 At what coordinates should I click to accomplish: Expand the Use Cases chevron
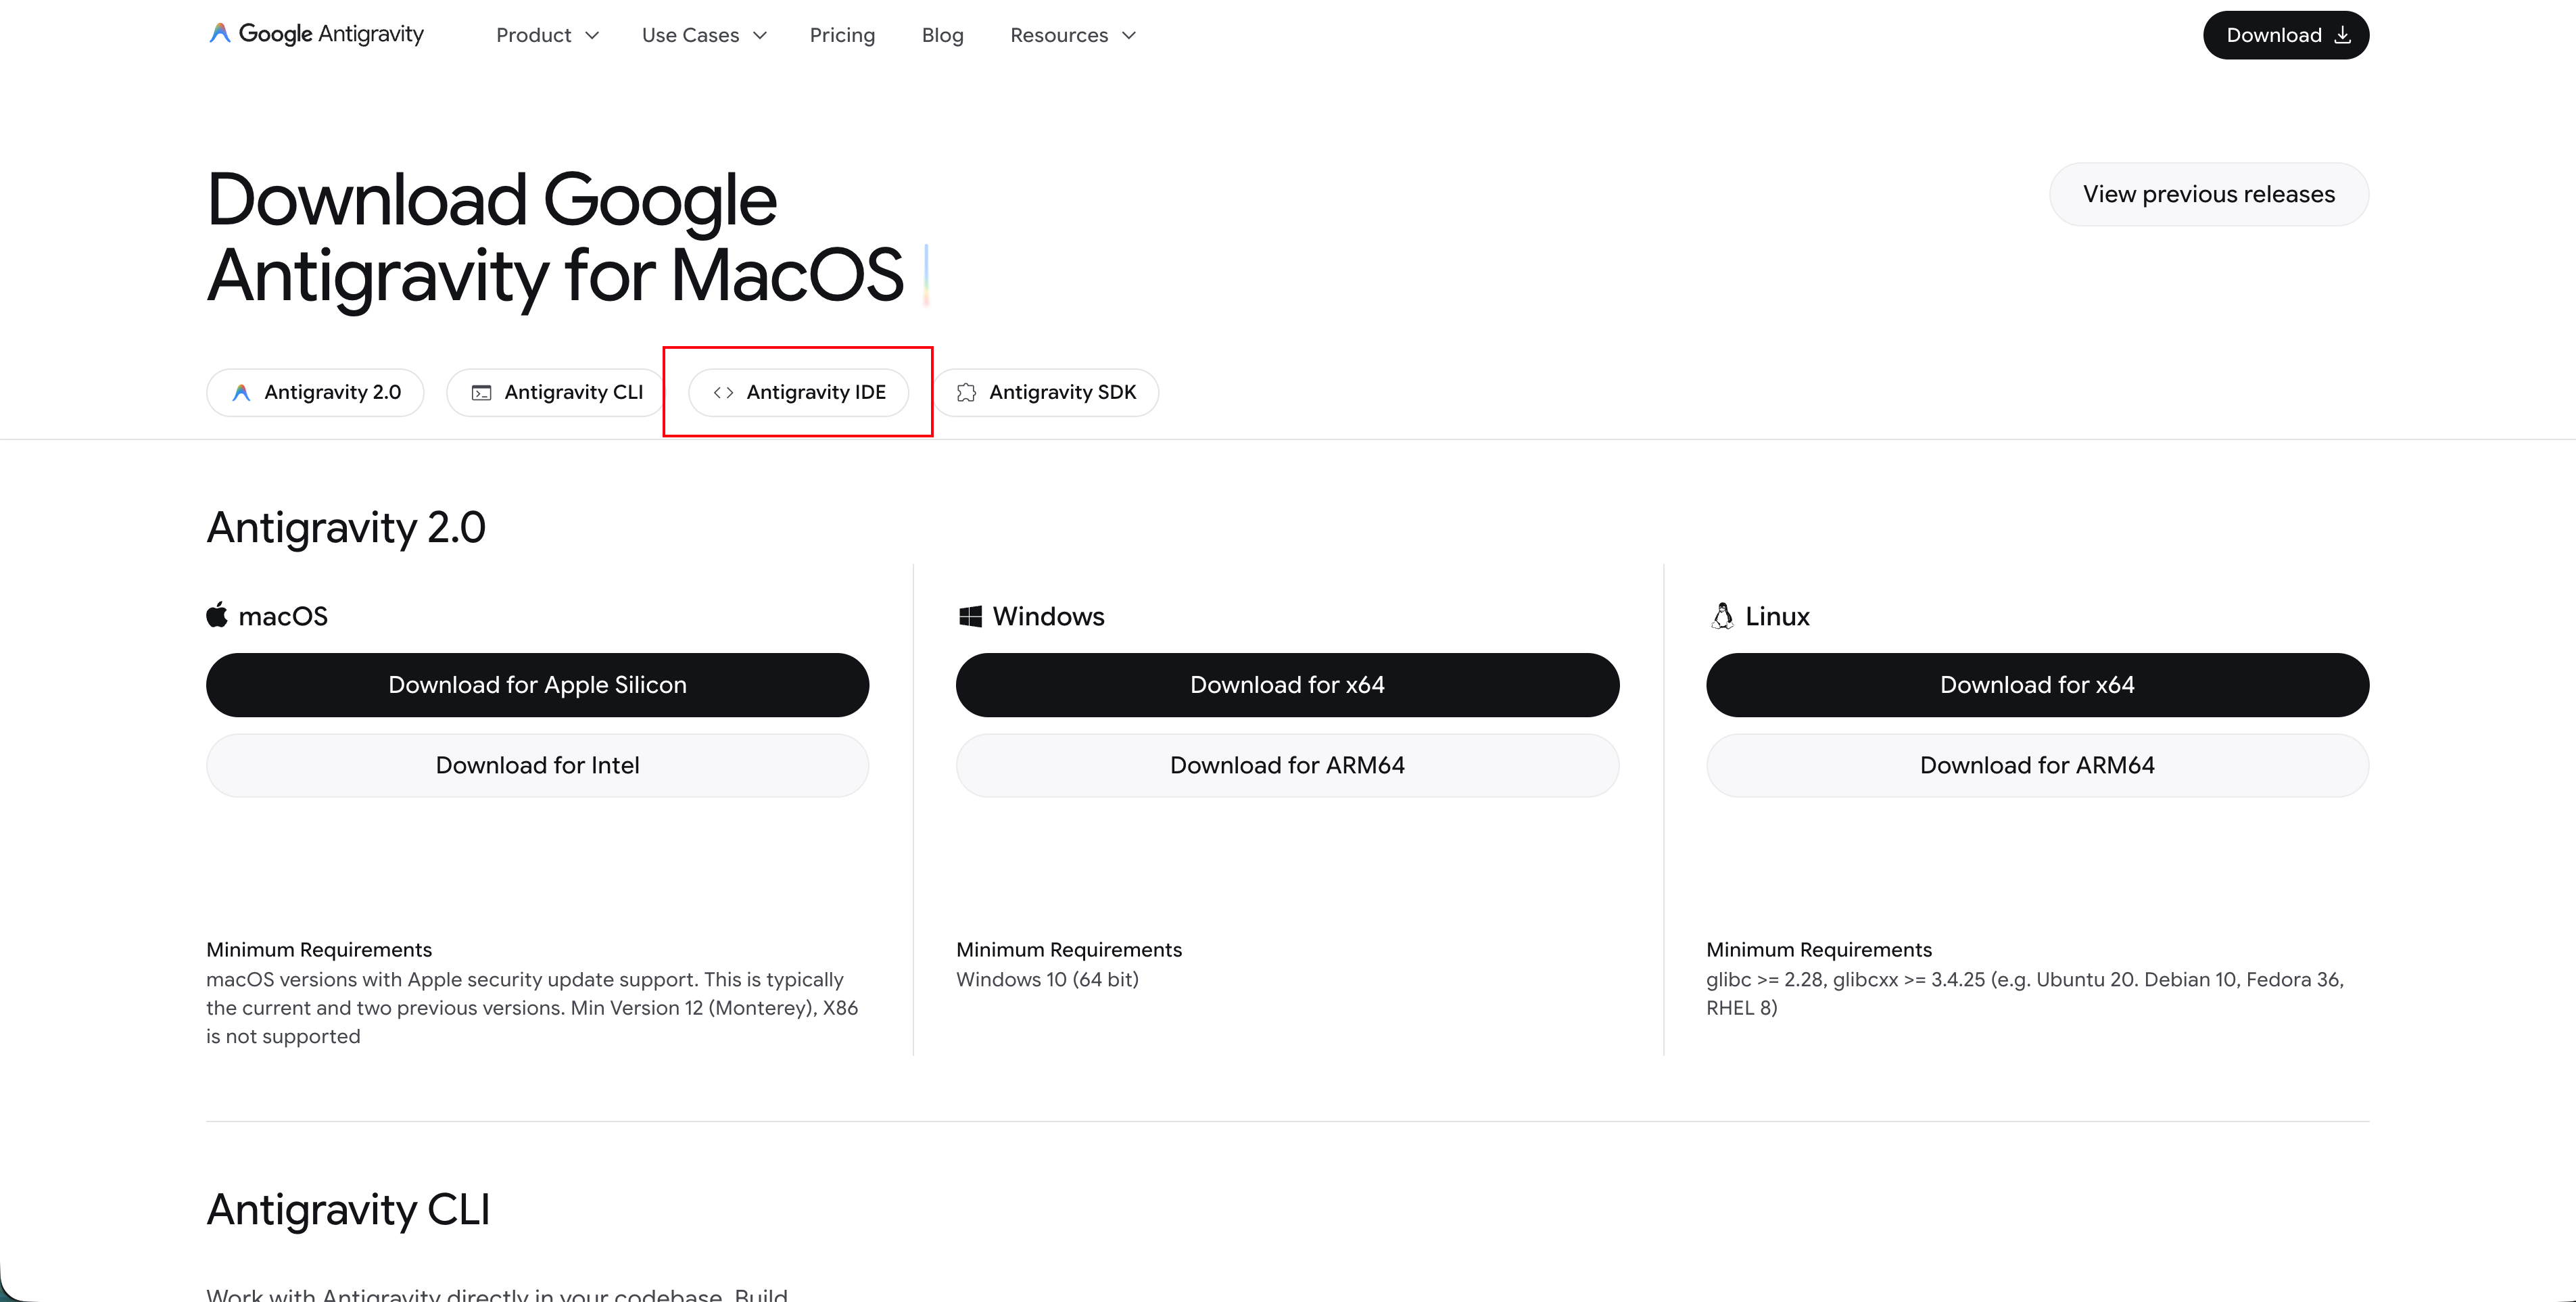760,36
